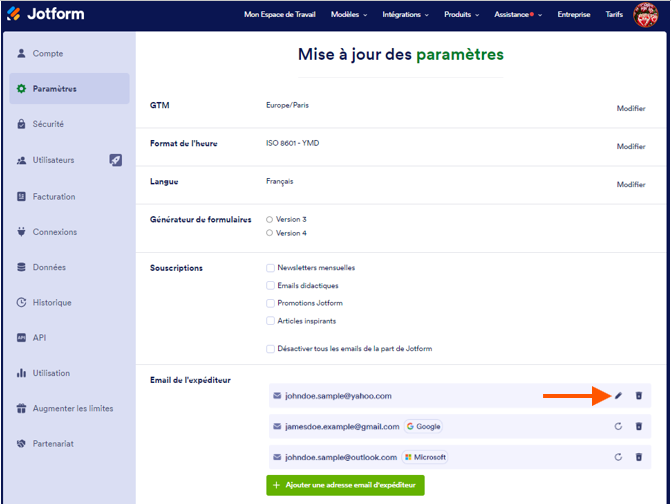The image size is (671, 504).
Task: Click the Google badge on the gmail row
Action: click(423, 427)
